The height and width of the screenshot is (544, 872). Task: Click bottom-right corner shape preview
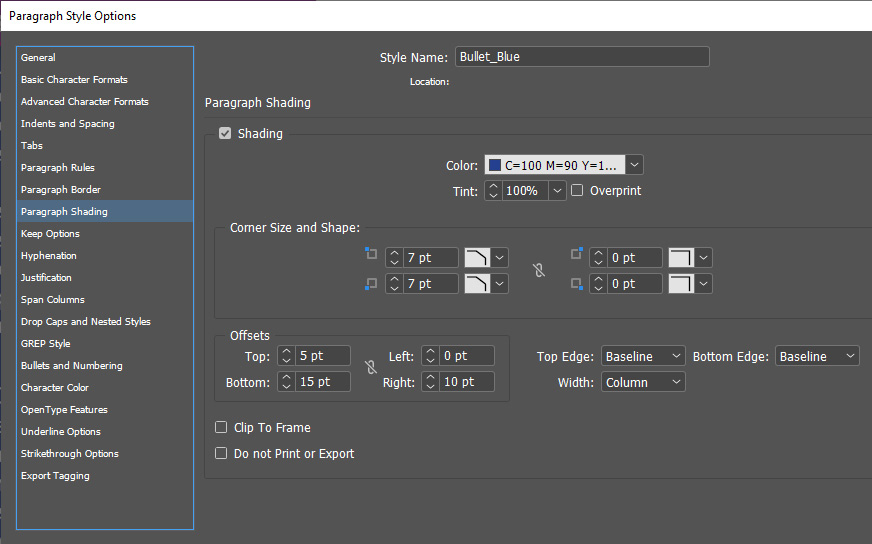click(x=681, y=284)
